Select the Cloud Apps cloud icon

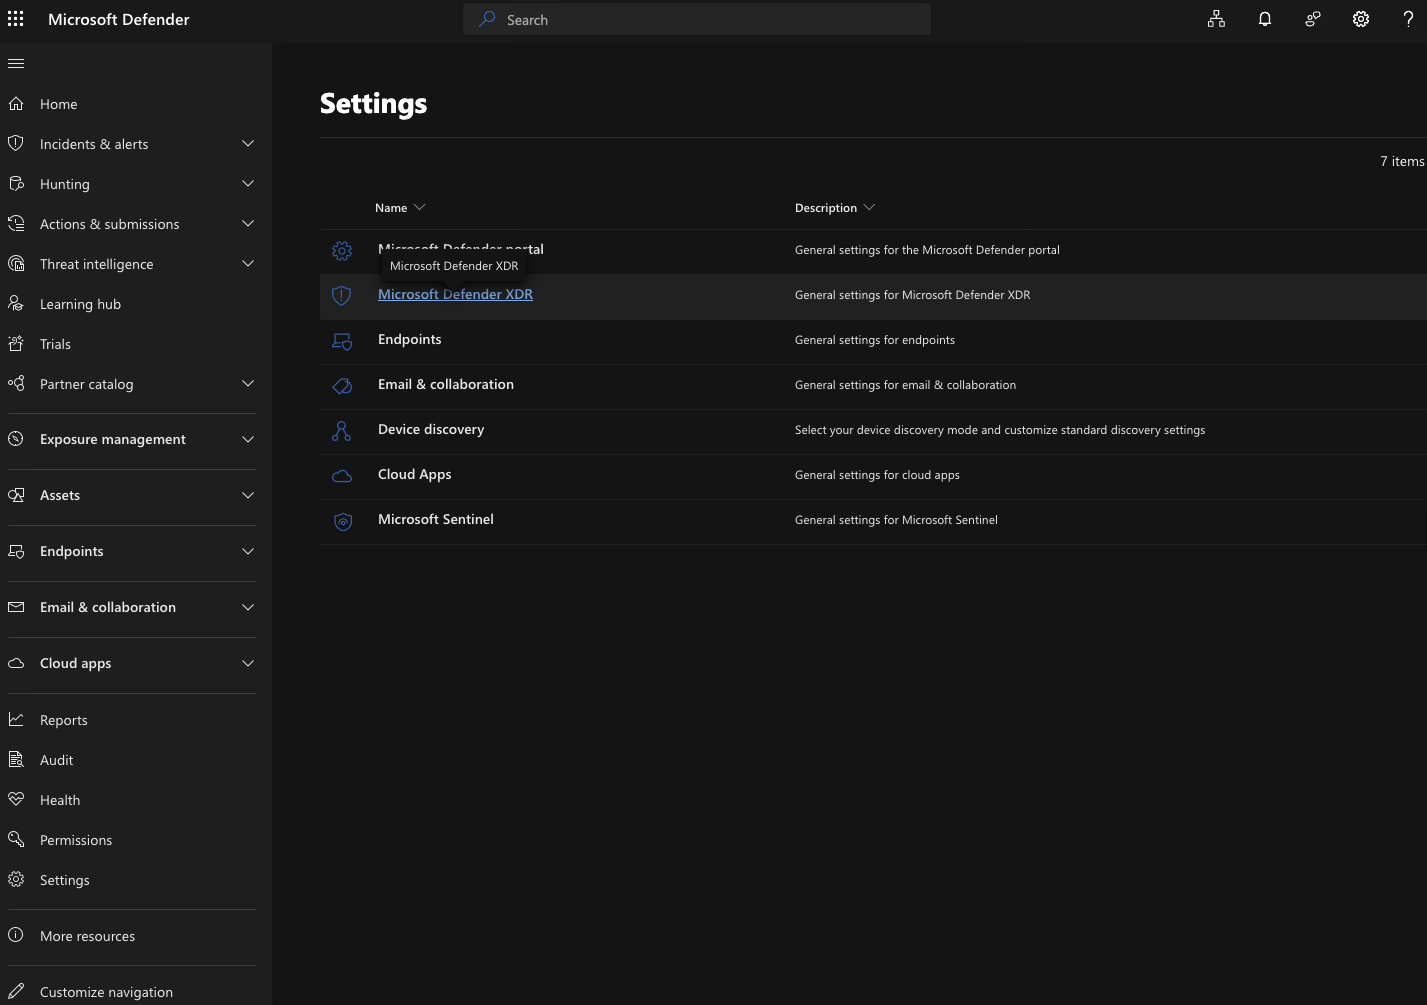341,476
